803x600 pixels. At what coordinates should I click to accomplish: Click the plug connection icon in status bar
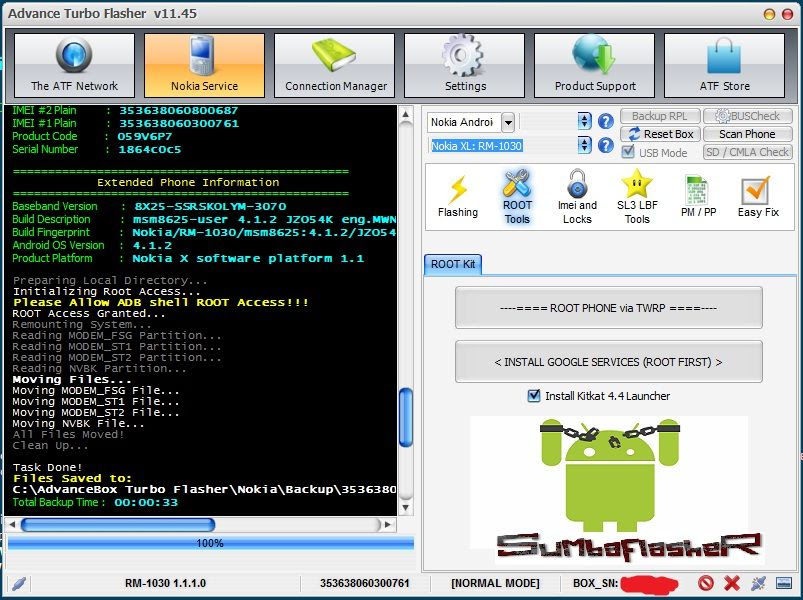(x=758, y=583)
